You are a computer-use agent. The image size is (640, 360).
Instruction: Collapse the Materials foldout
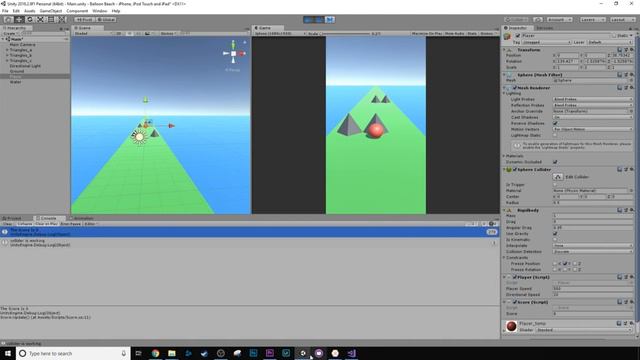pos(504,156)
